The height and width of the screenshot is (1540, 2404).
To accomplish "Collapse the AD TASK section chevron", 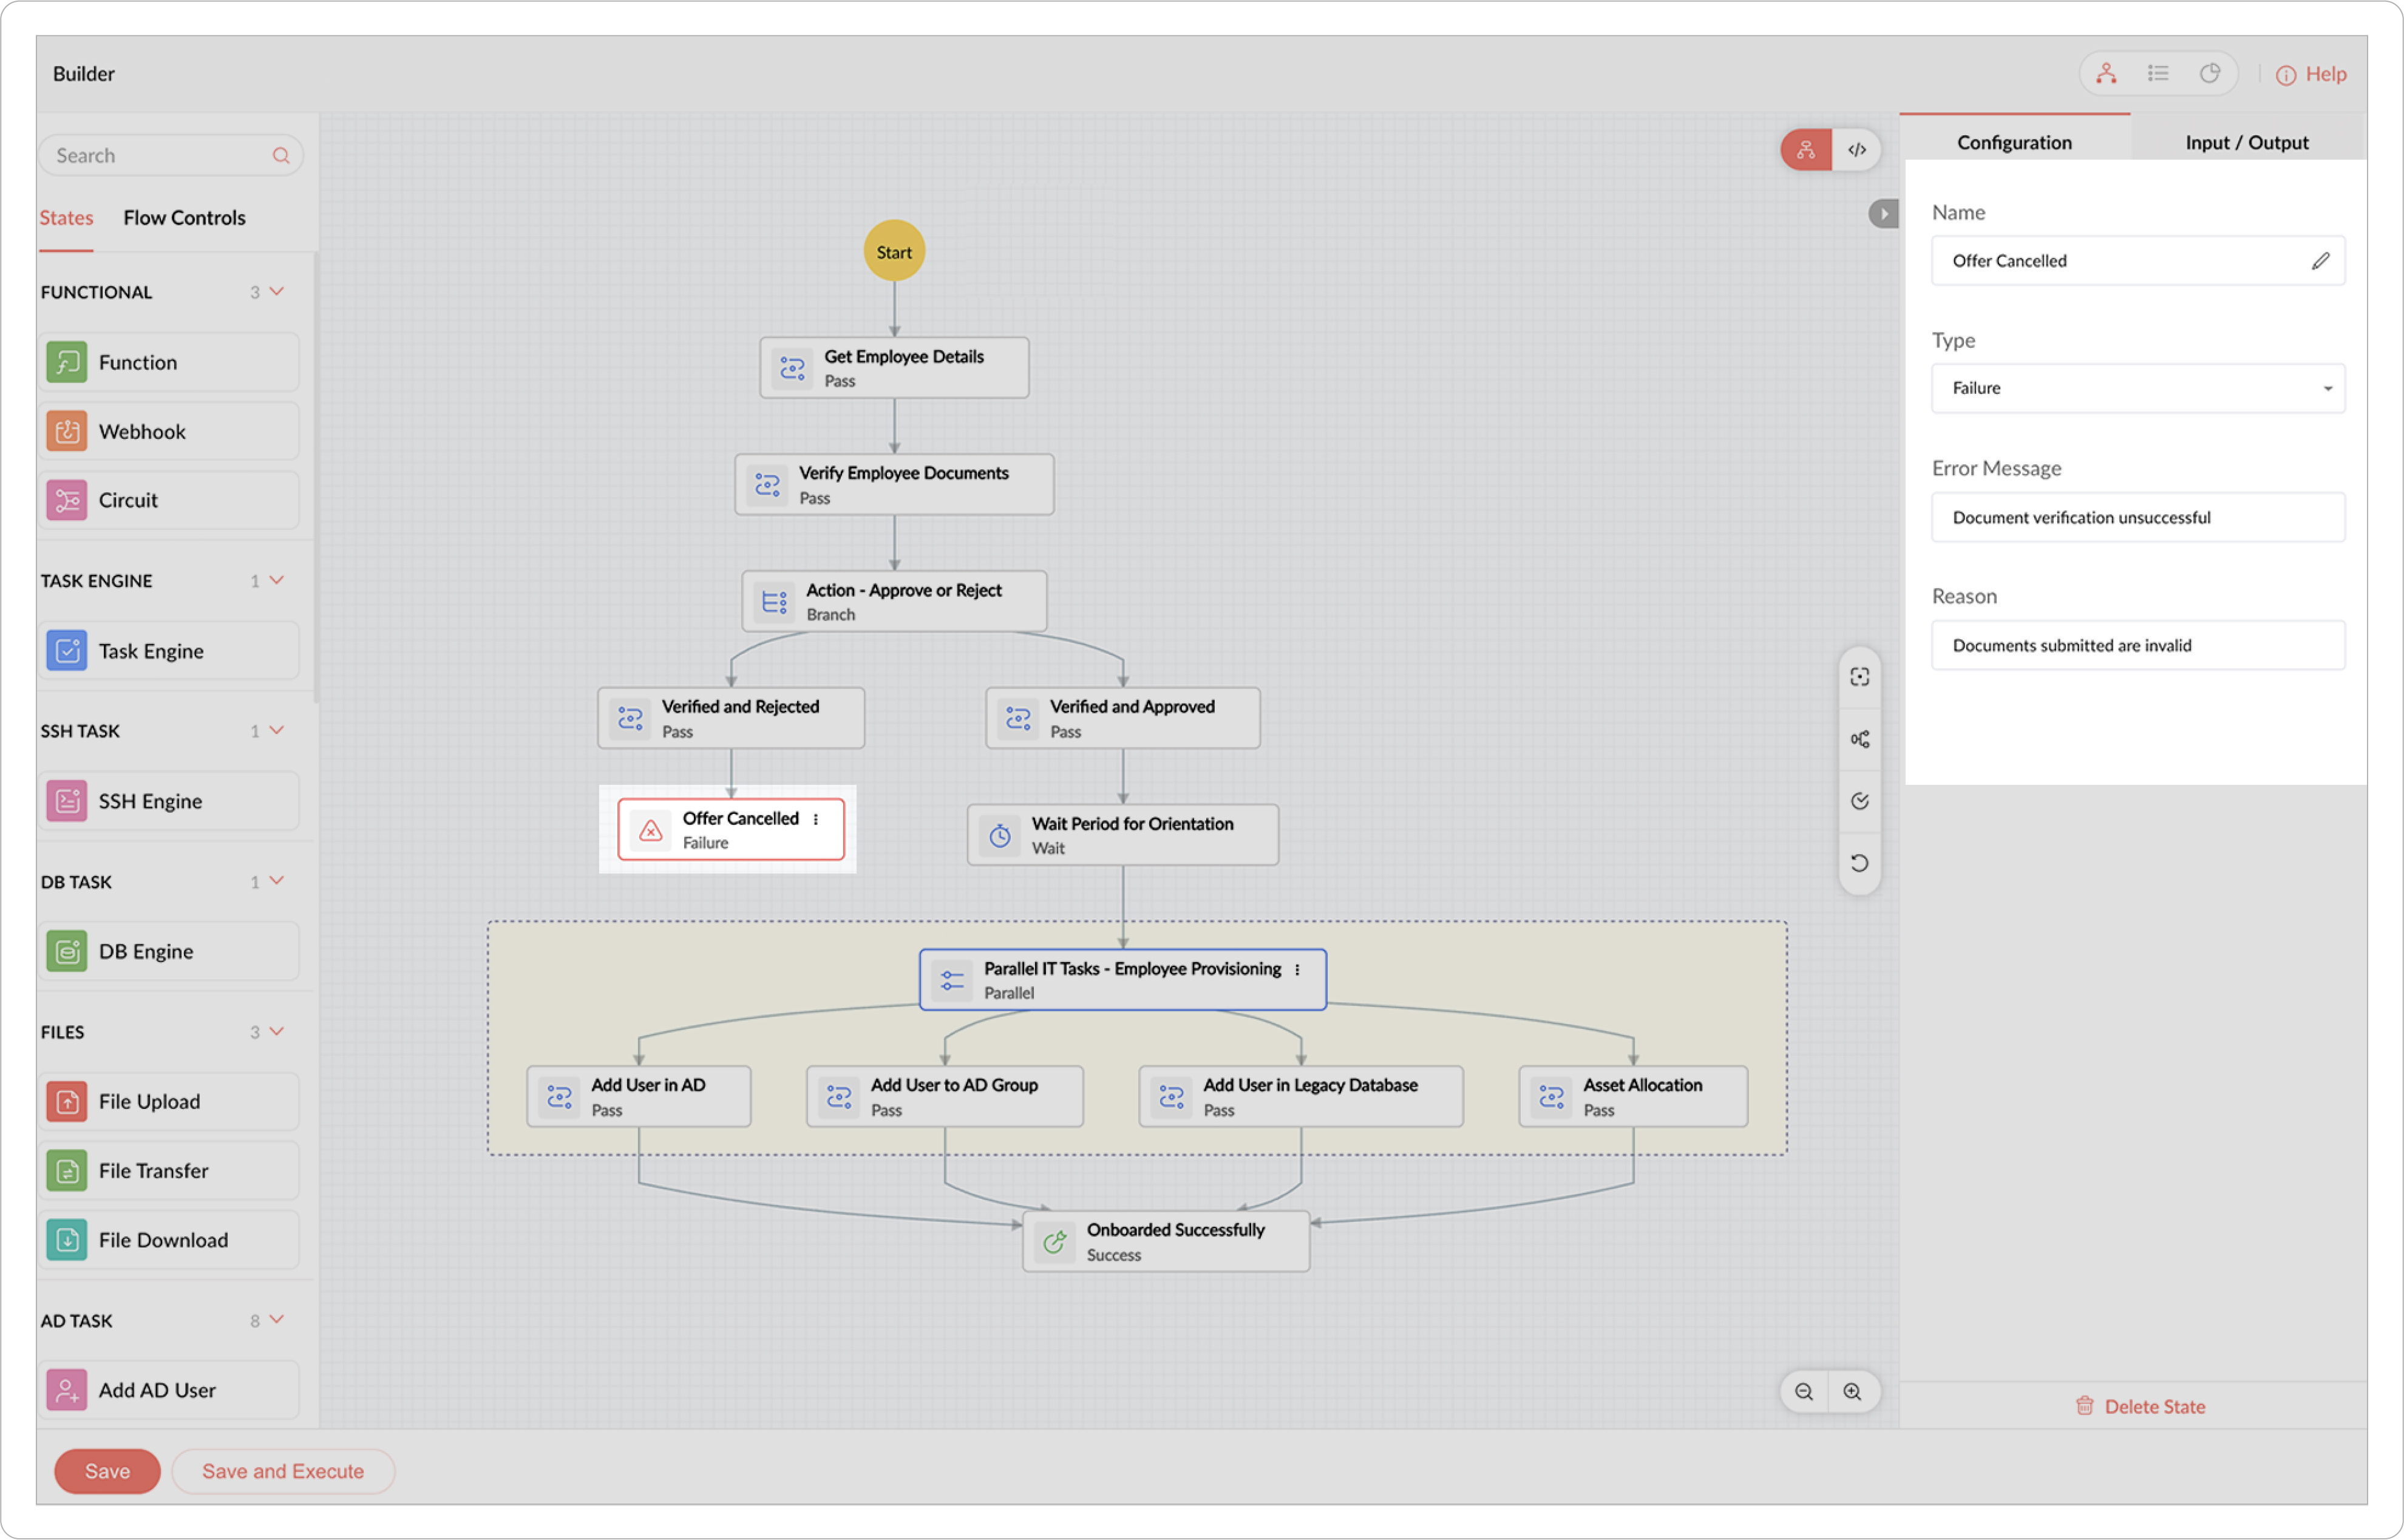I will click(277, 1320).
